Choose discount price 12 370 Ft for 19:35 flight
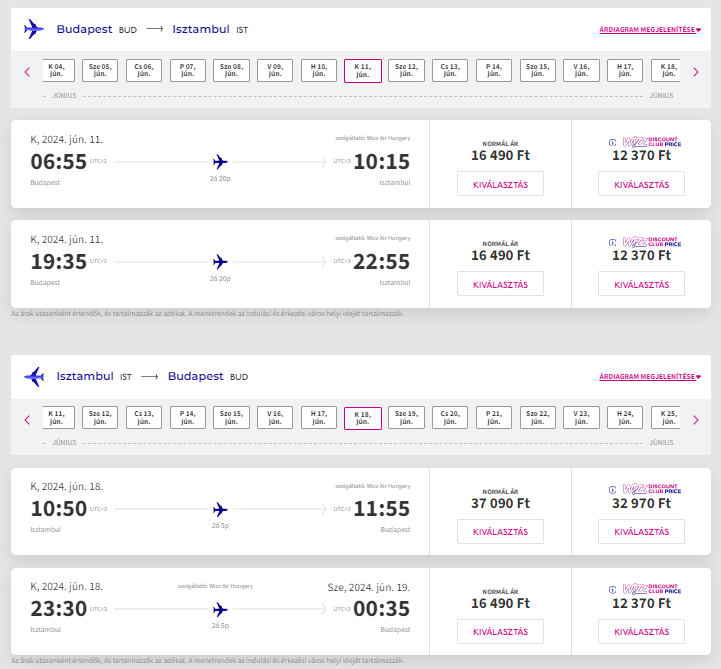 click(x=641, y=284)
